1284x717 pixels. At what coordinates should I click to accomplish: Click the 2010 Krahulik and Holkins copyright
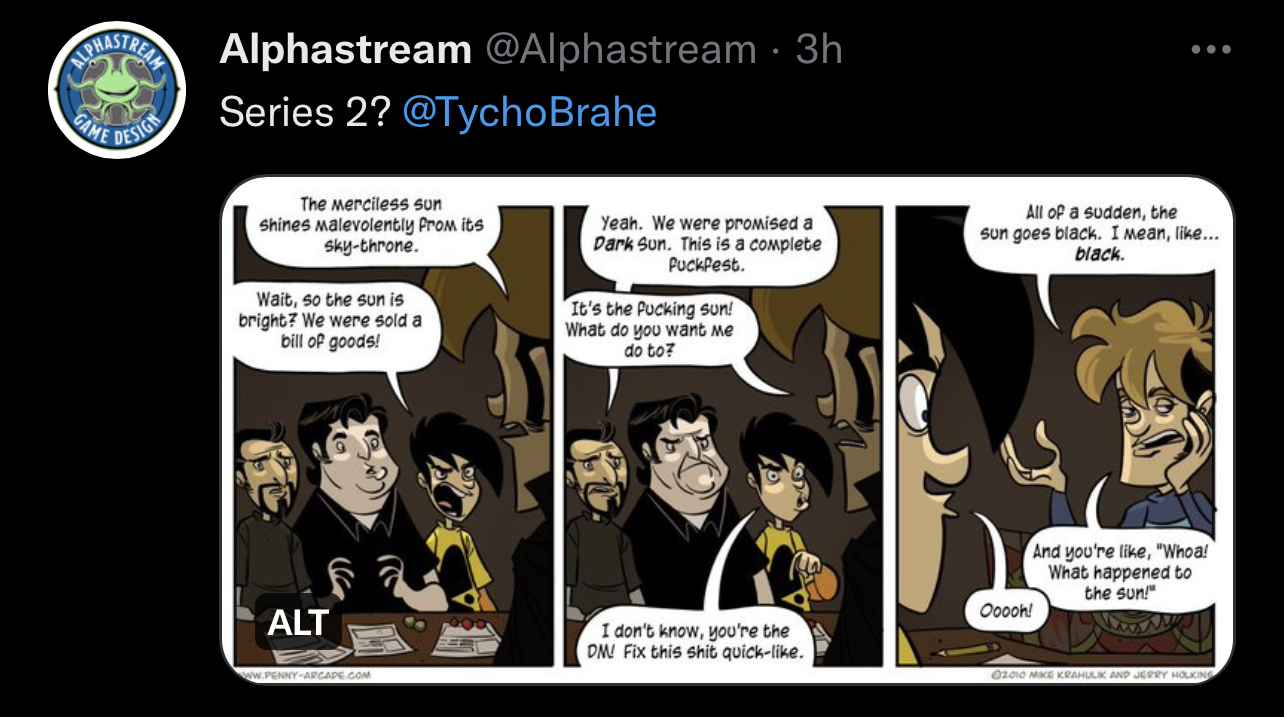click(1102, 675)
